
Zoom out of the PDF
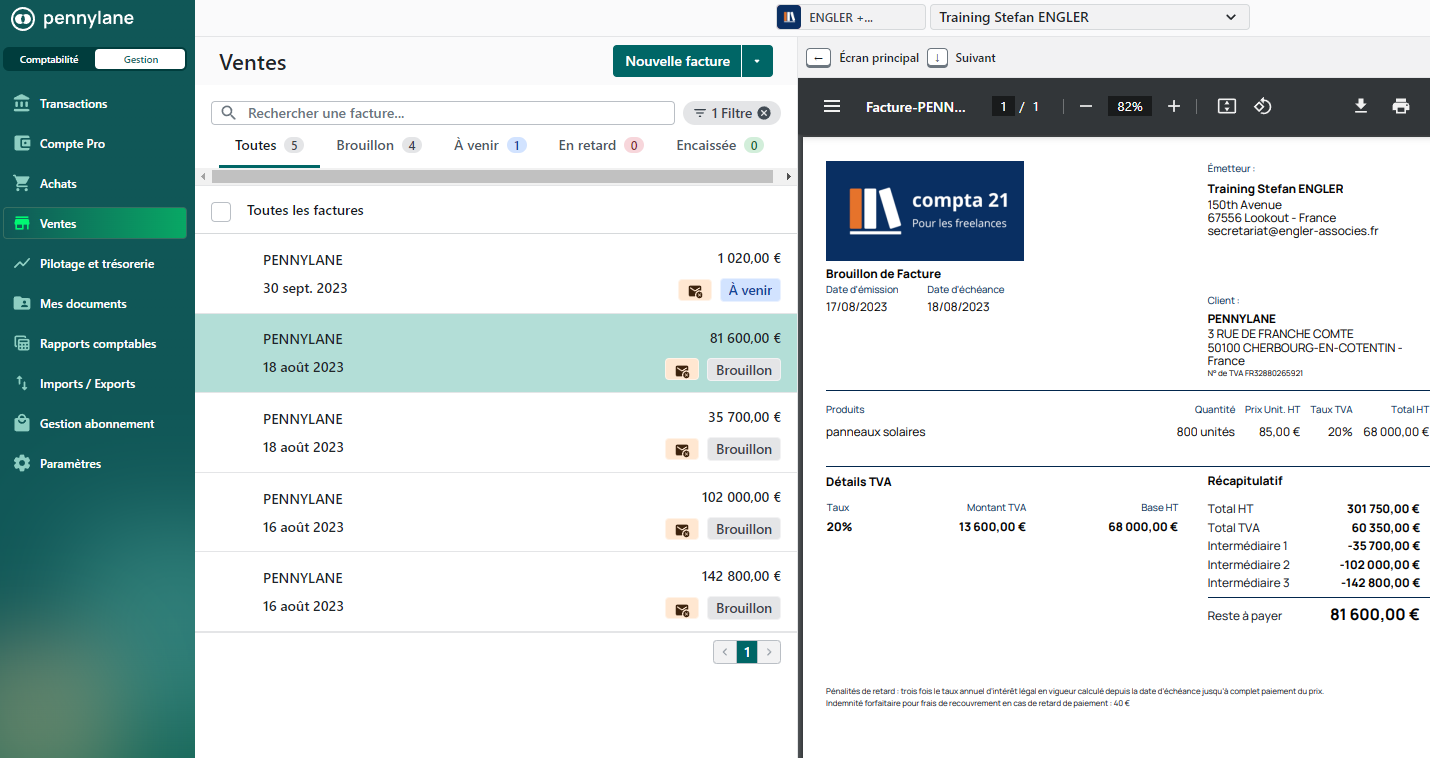(x=1086, y=106)
